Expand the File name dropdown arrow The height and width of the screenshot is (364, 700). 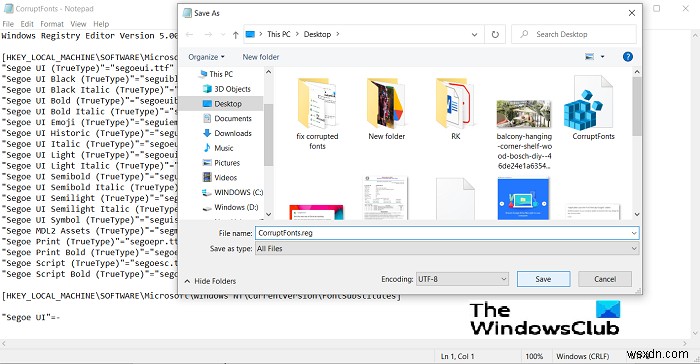tap(634, 233)
